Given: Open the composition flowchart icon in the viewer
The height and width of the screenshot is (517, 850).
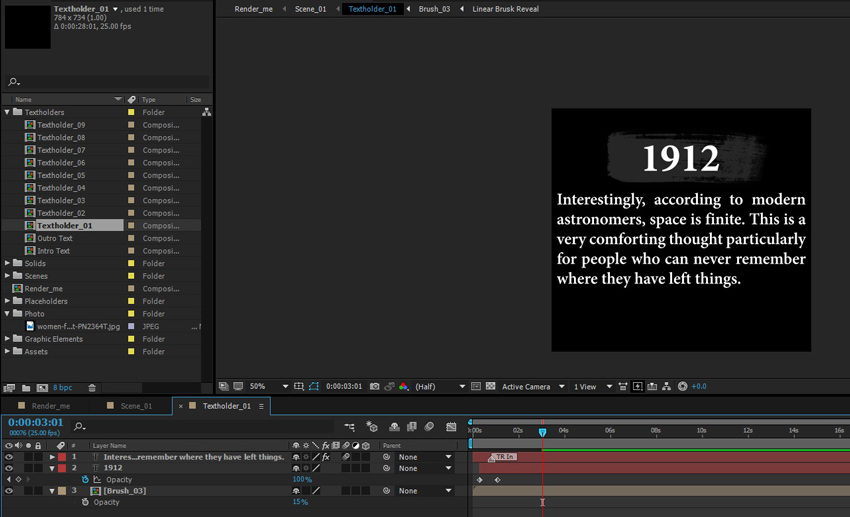Looking at the screenshot, I should click(x=667, y=386).
